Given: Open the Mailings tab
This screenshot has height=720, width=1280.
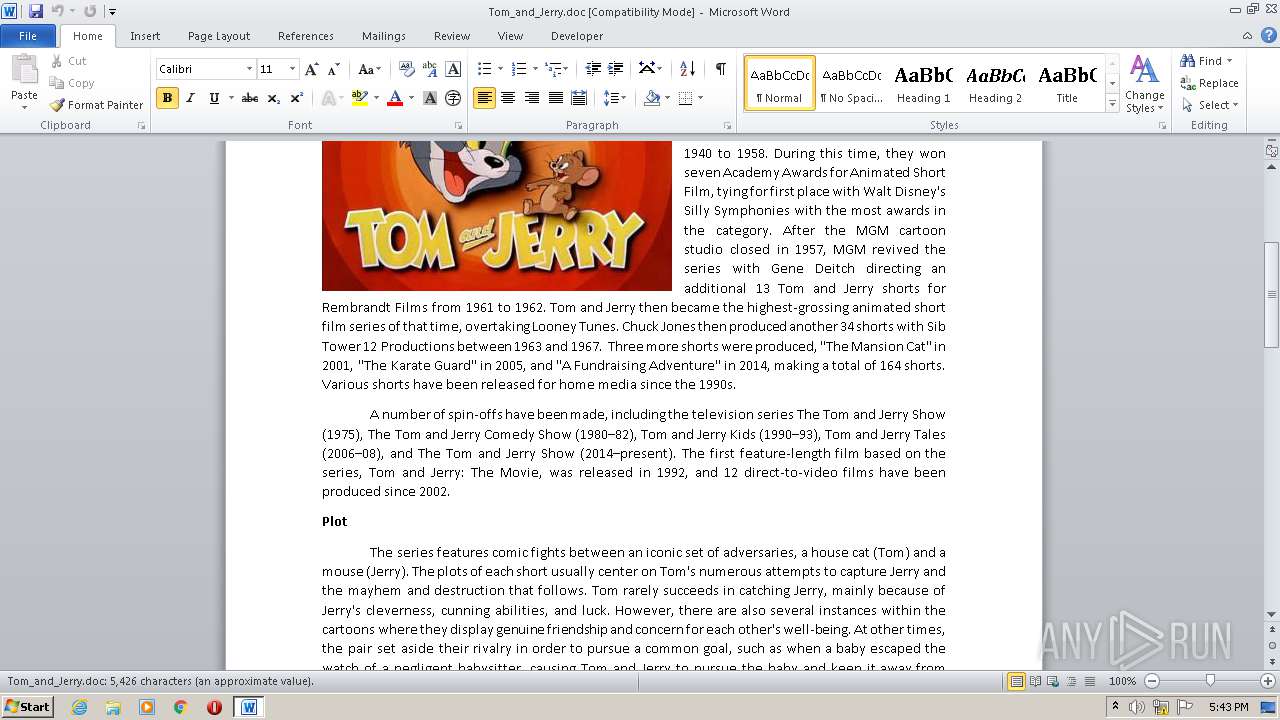Looking at the screenshot, I should (384, 36).
